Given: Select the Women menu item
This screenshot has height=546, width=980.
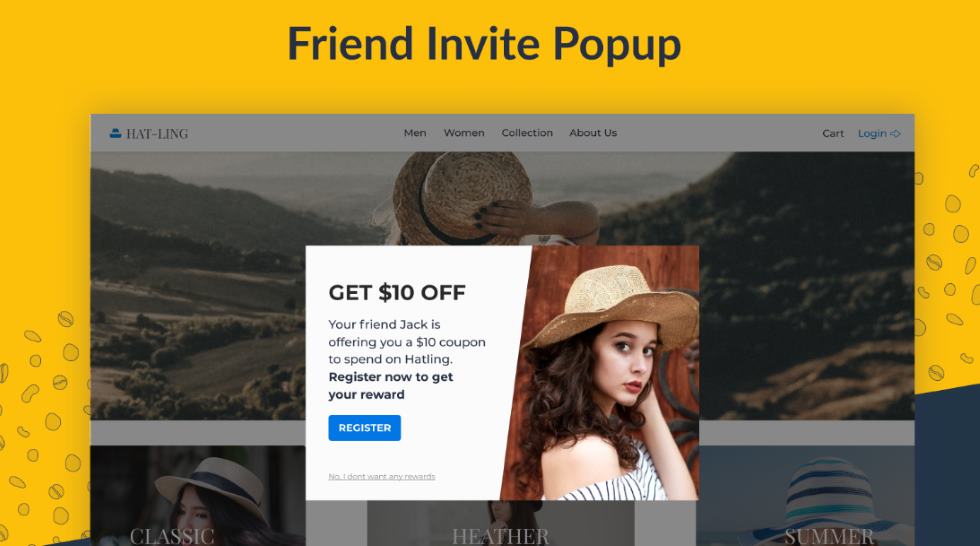Looking at the screenshot, I should click(464, 133).
